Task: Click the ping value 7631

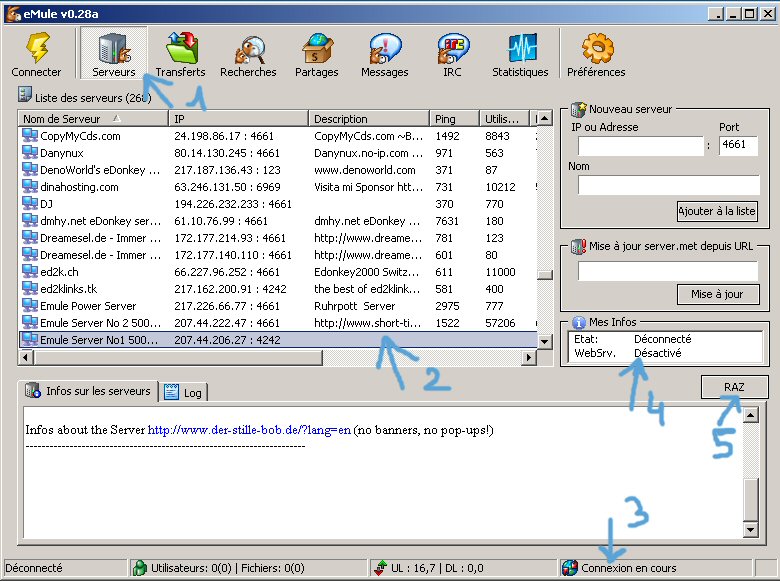Action: pos(447,221)
